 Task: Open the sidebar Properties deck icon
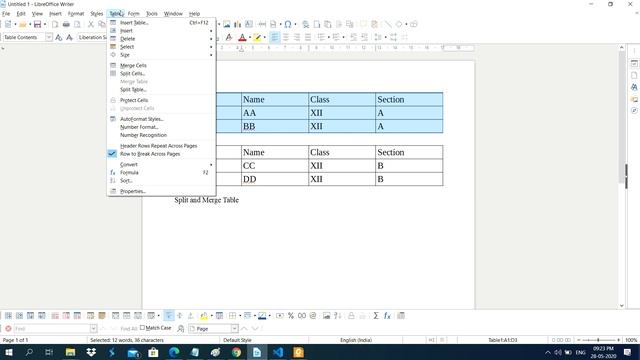click(634, 64)
